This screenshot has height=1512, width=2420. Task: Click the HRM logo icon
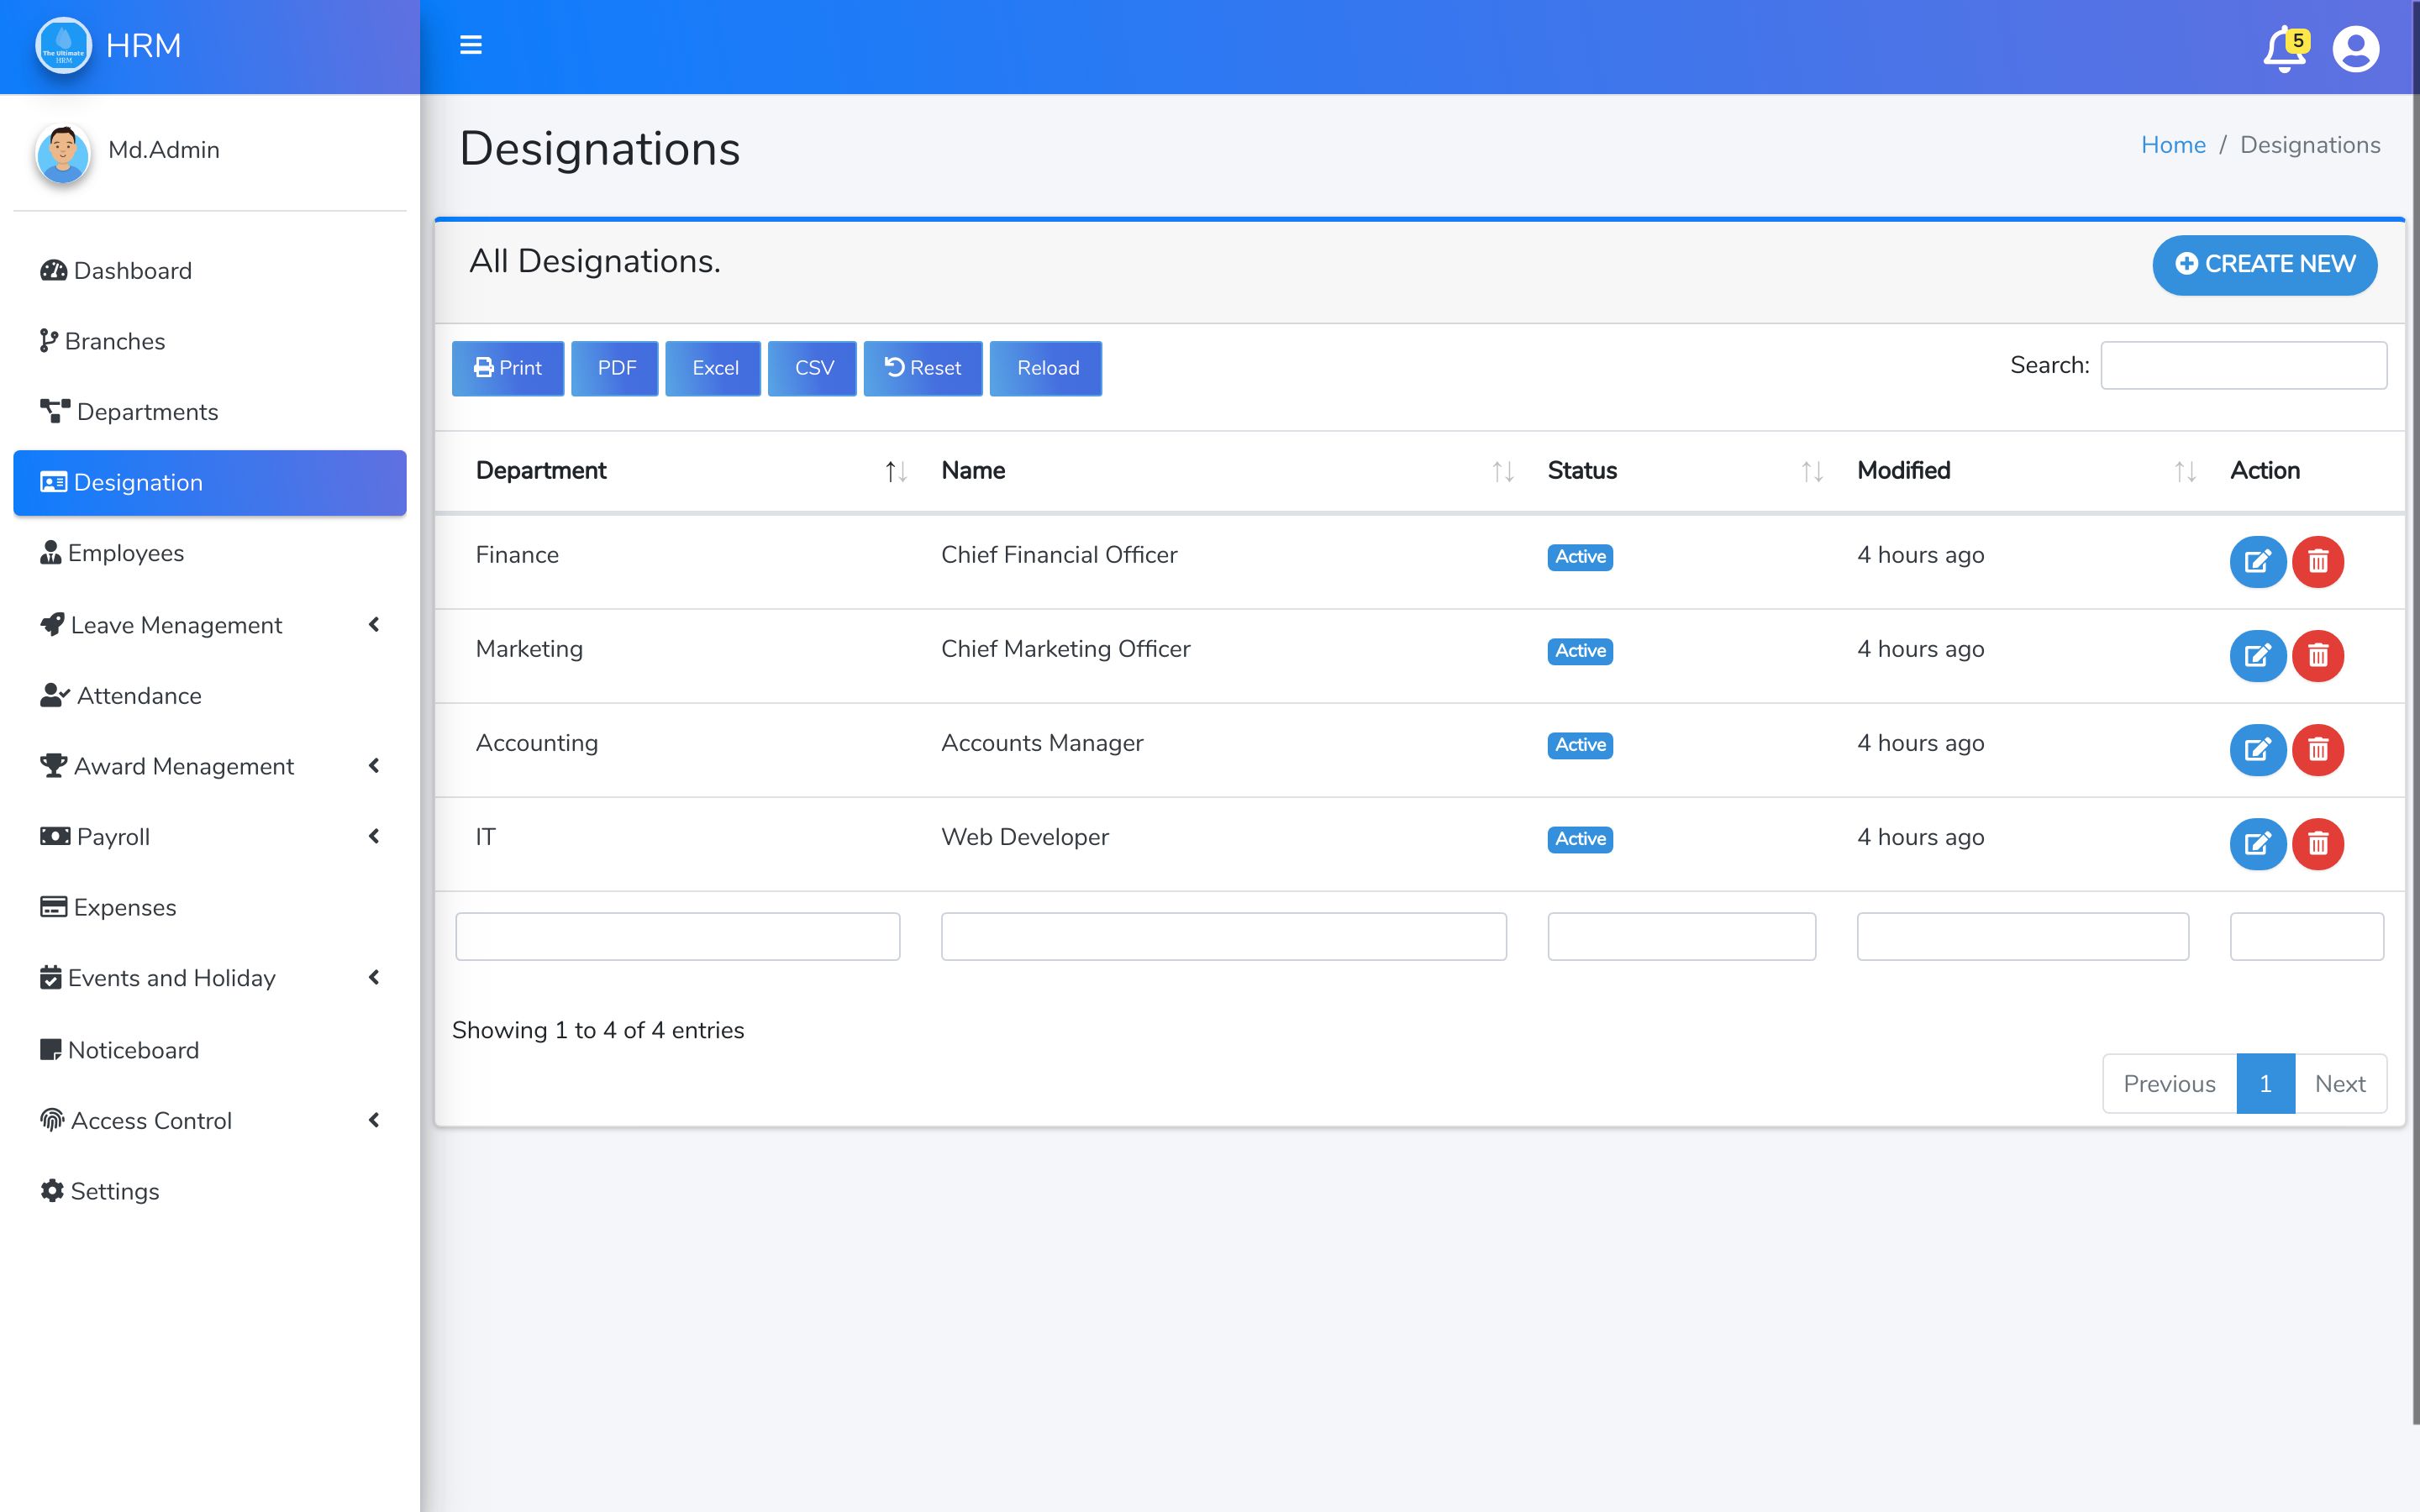pos(63,46)
